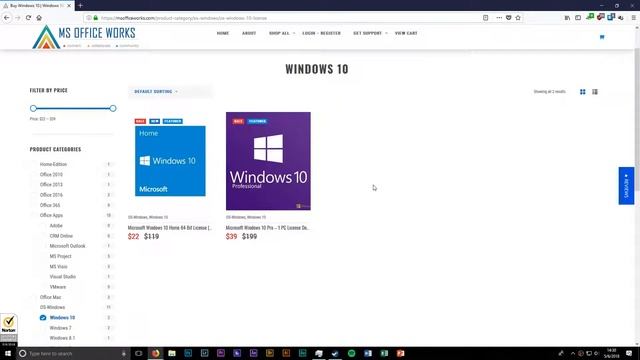Viewport: 640px width, 360px height.
Task: Select the Windows 7 category
Action: coord(60,328)
